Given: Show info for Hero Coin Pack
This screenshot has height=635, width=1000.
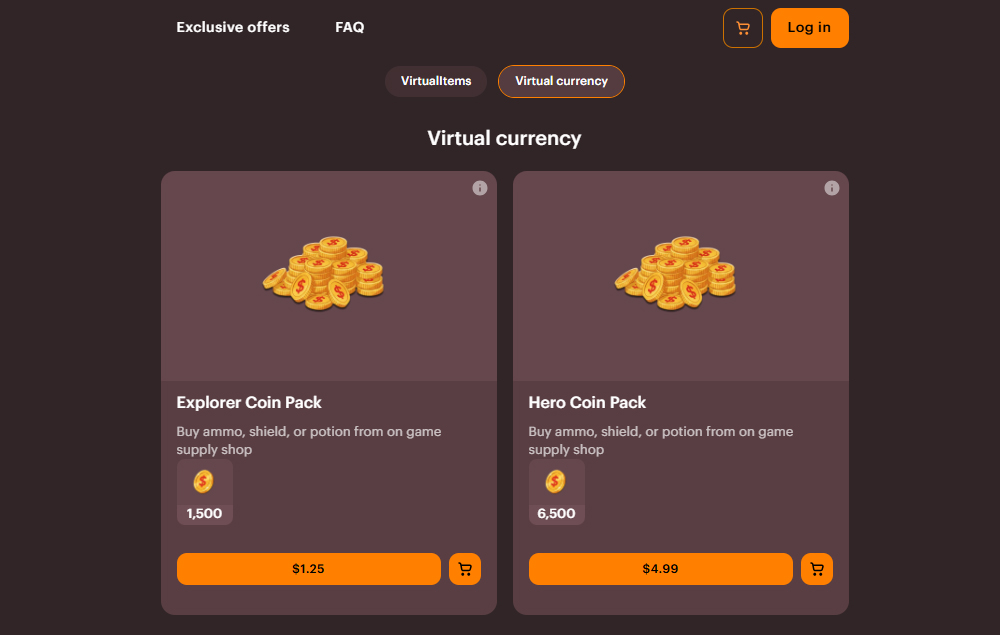Looking at the screenshot, I should pos(832,188).
